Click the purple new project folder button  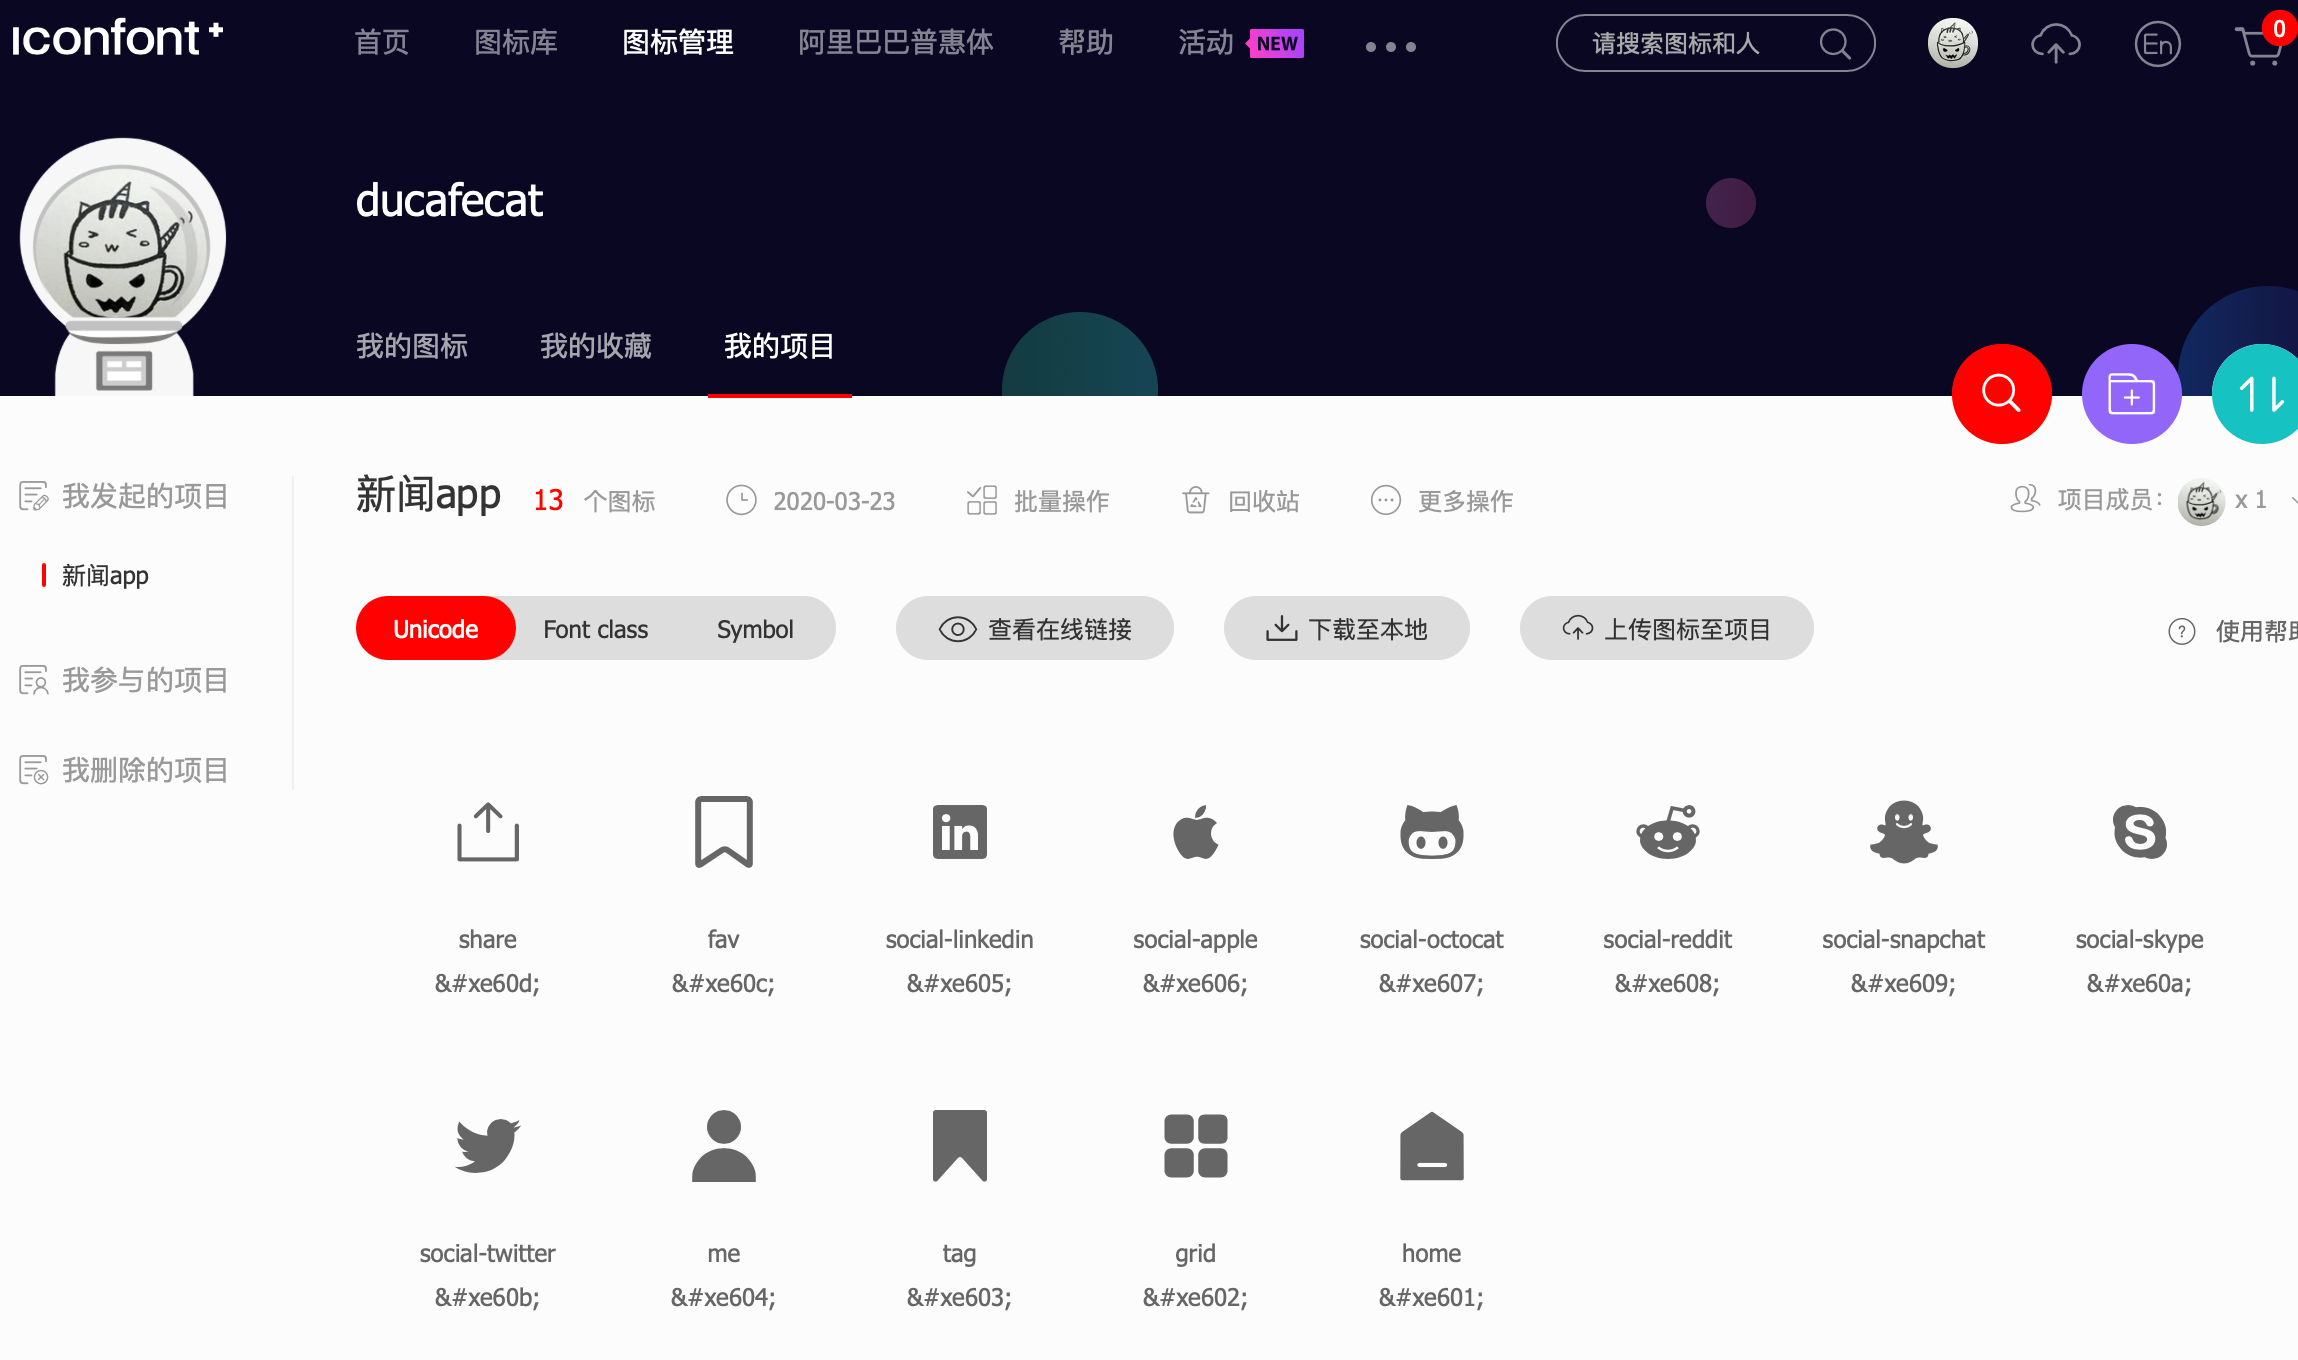2131,394
